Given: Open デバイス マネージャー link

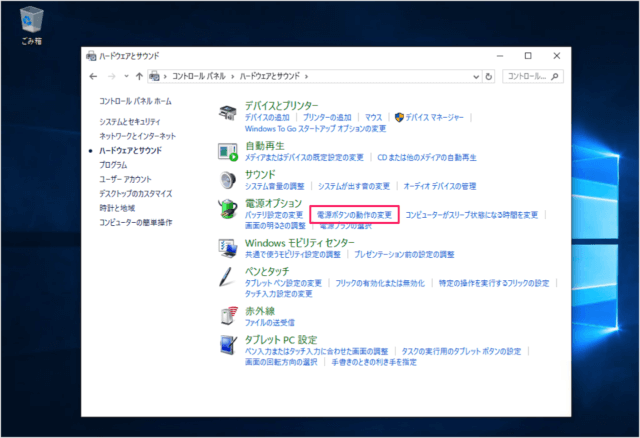Looking at the screenshot, I should click(x=434, y=118).
